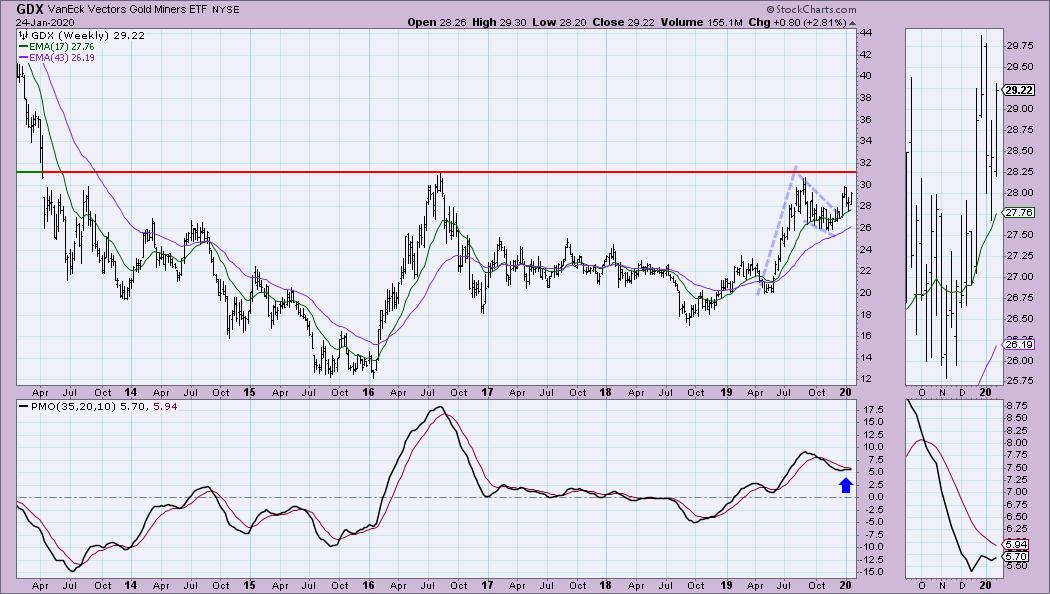Click the black 29.22 price tag in right panel
Image resolution: width=1050 pixels, height=594 pixels.
tap(1020, 89)
